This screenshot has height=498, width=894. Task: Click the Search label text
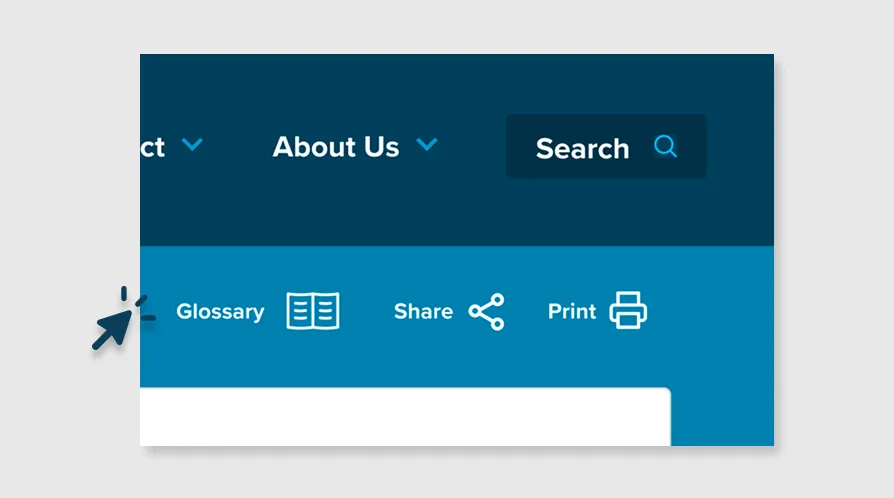(582, 149)
